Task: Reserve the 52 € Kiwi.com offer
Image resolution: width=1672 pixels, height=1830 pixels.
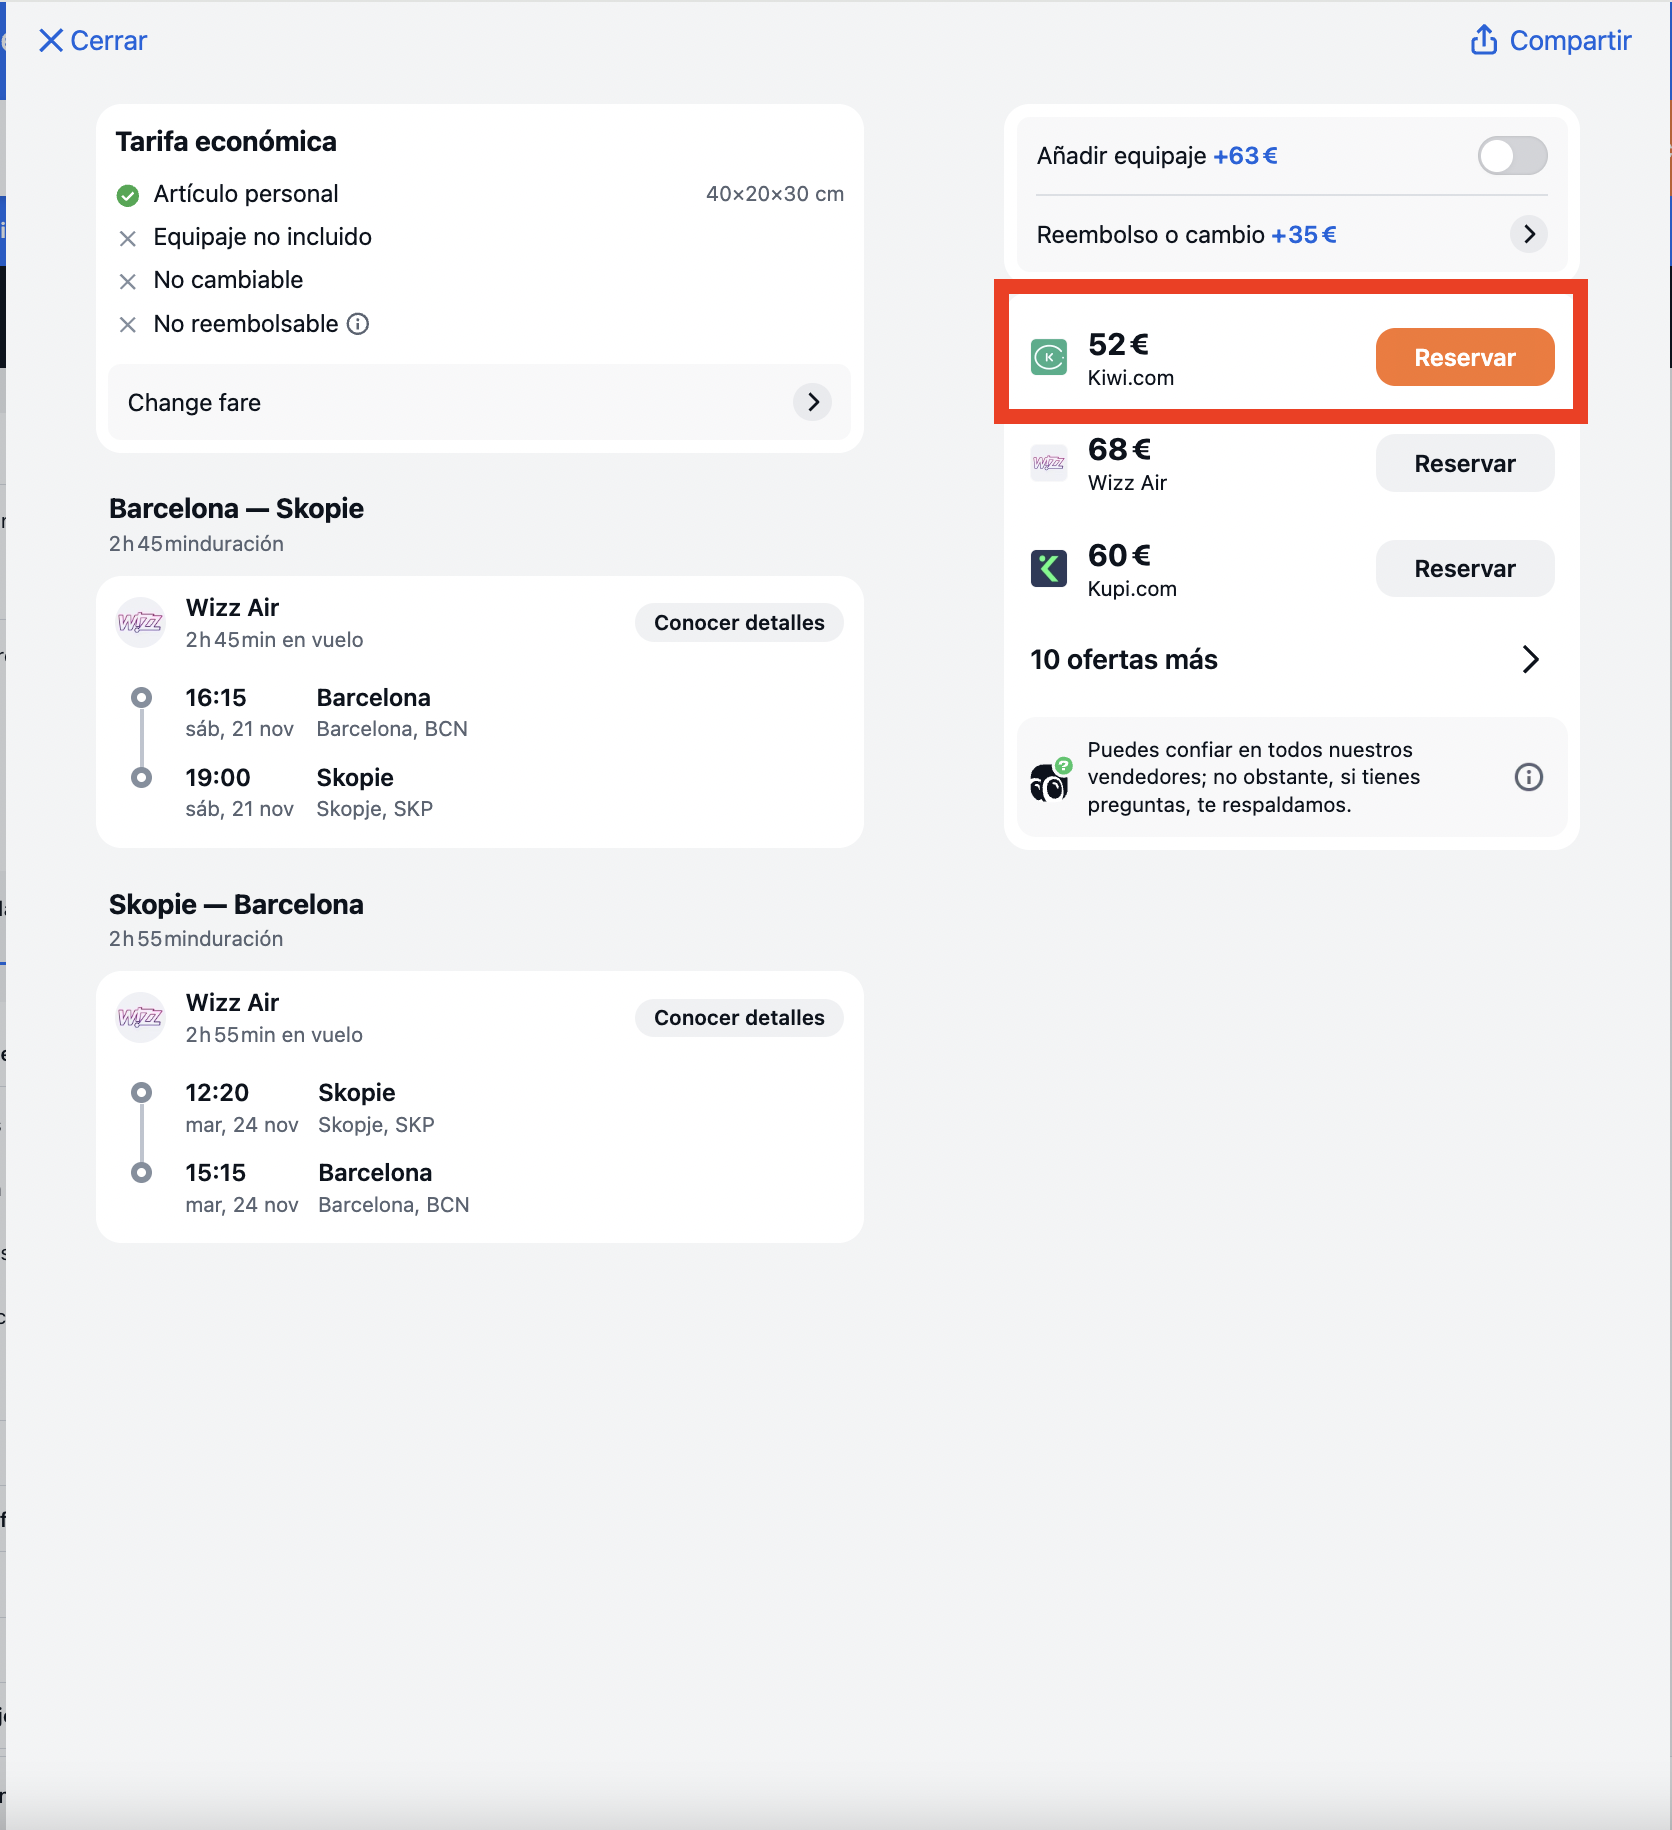Action: tap(1465, 357)
